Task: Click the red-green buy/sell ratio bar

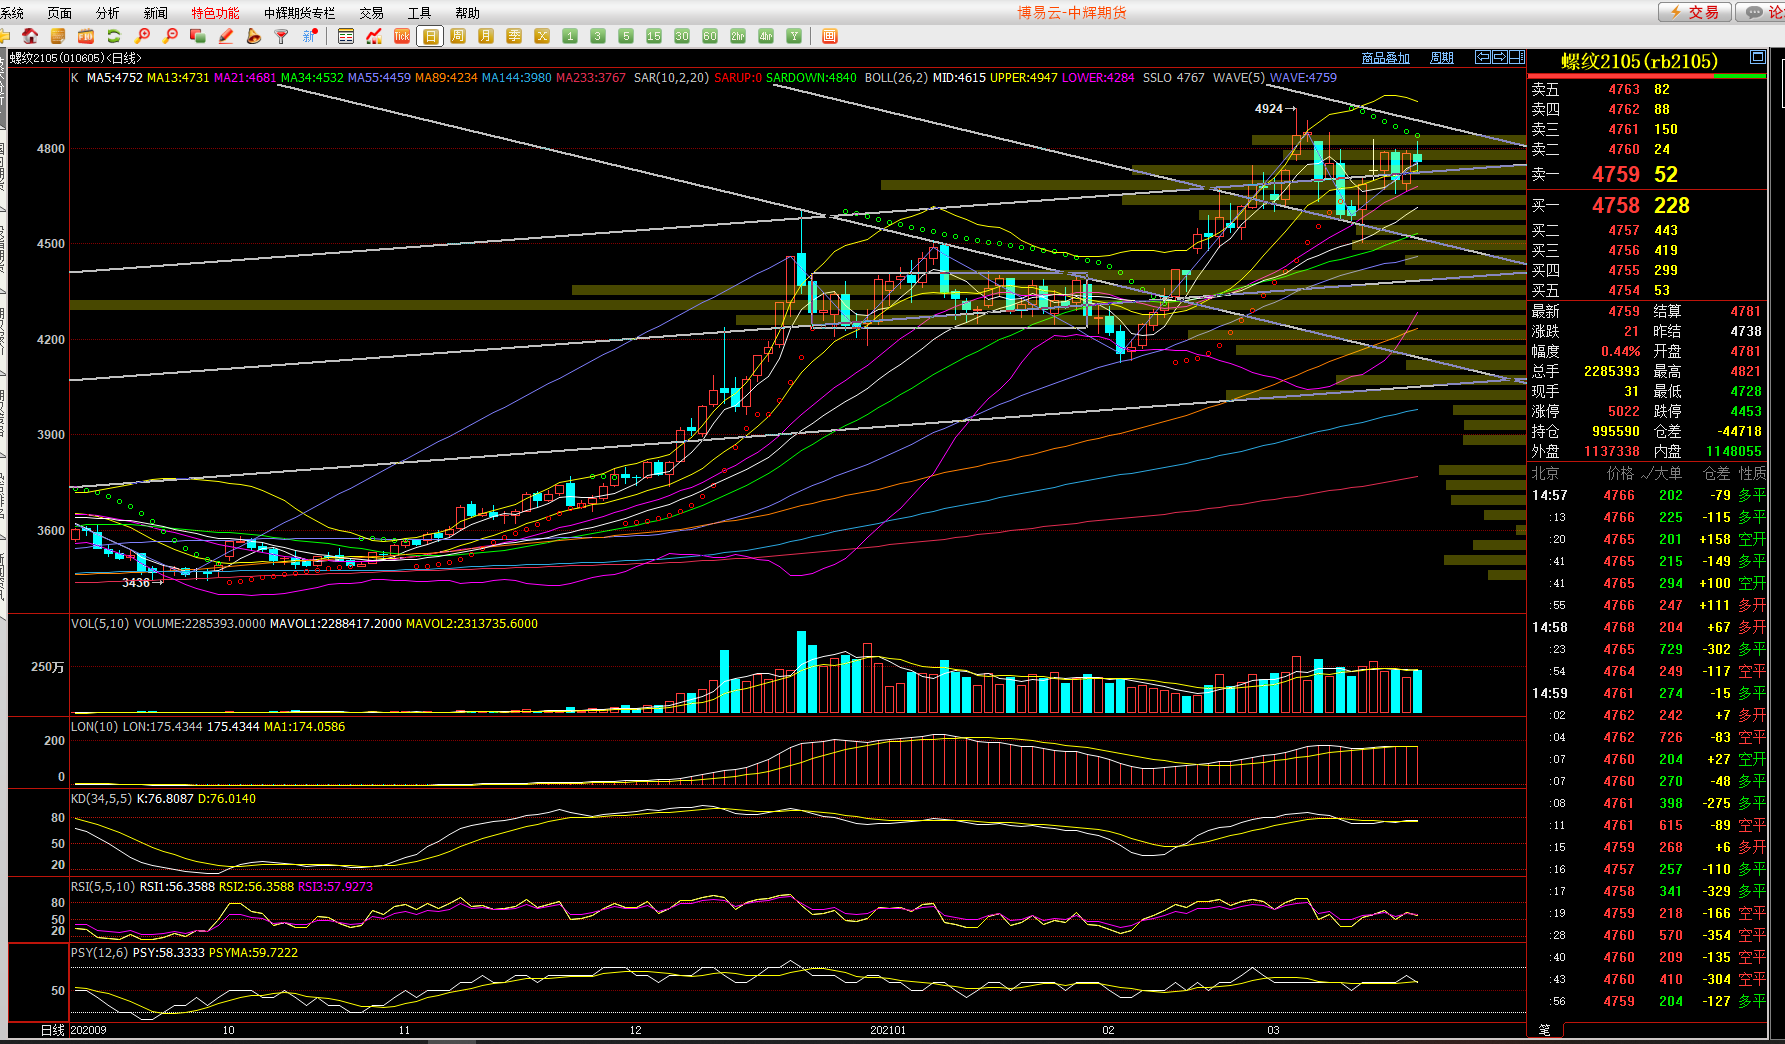Action: (1647, 76)
